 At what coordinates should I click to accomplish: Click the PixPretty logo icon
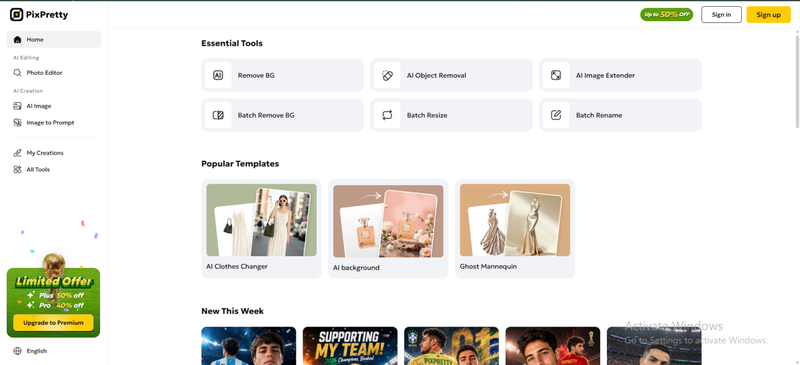coord(16,15)
